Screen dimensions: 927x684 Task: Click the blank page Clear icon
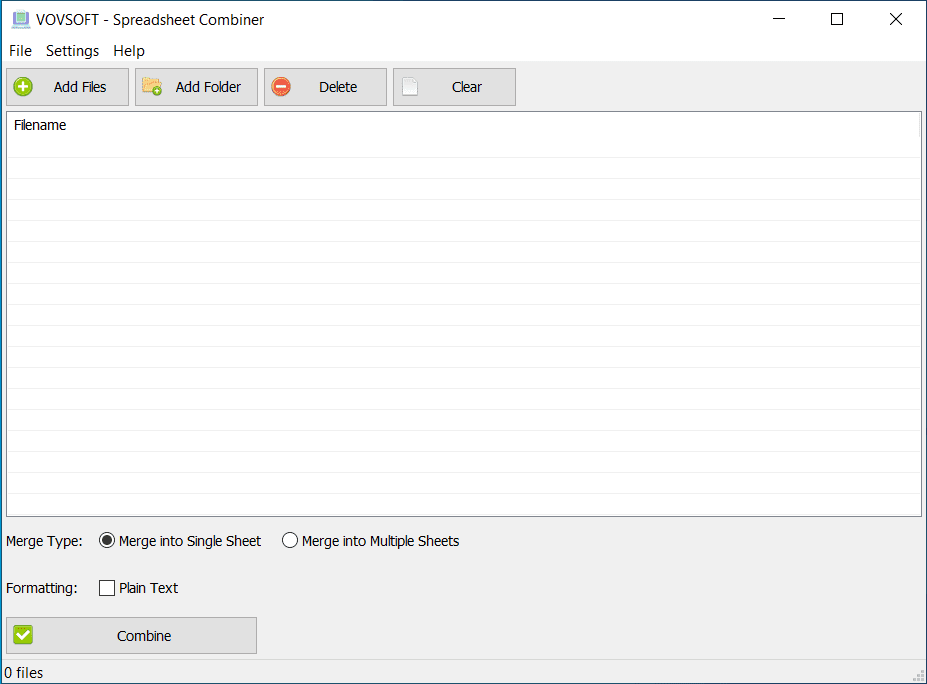point(411,87)
